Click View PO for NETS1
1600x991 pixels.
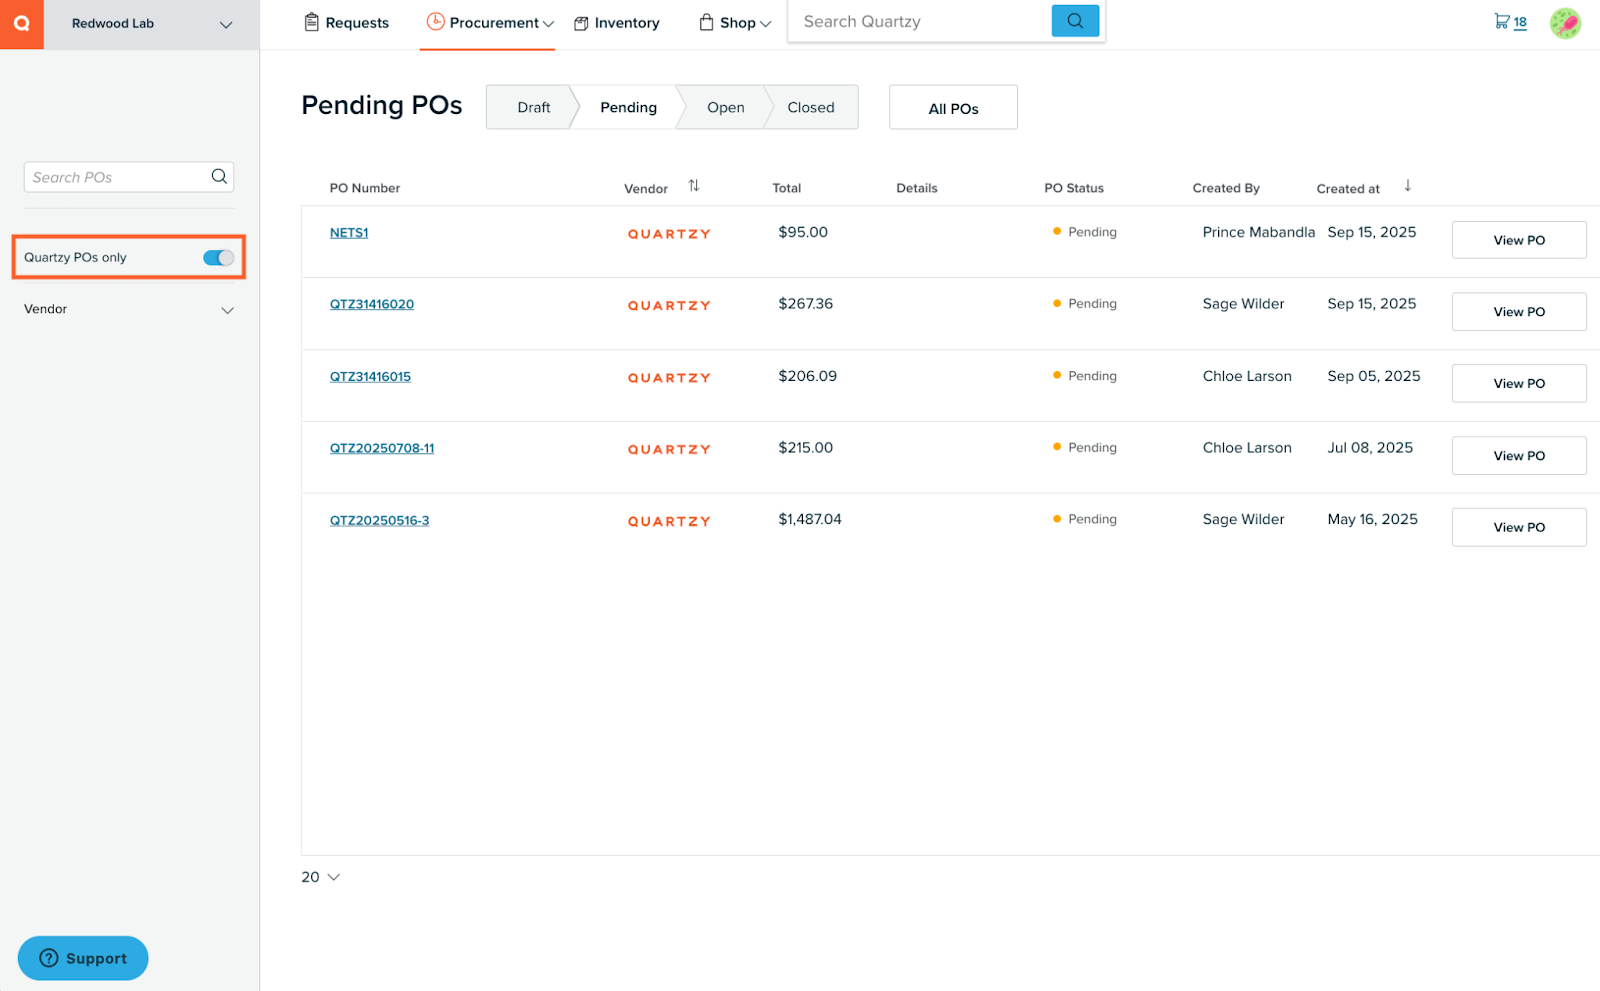1518,239
